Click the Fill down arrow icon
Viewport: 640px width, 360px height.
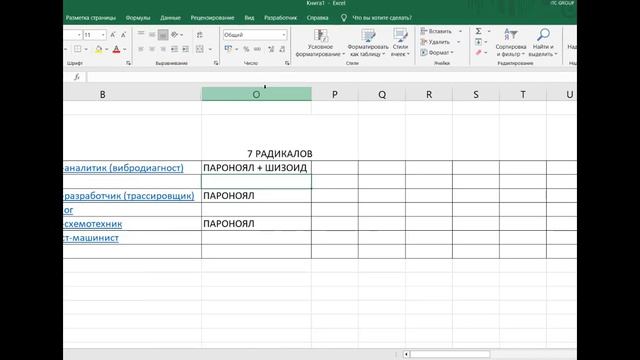click(x=478, y=42)
